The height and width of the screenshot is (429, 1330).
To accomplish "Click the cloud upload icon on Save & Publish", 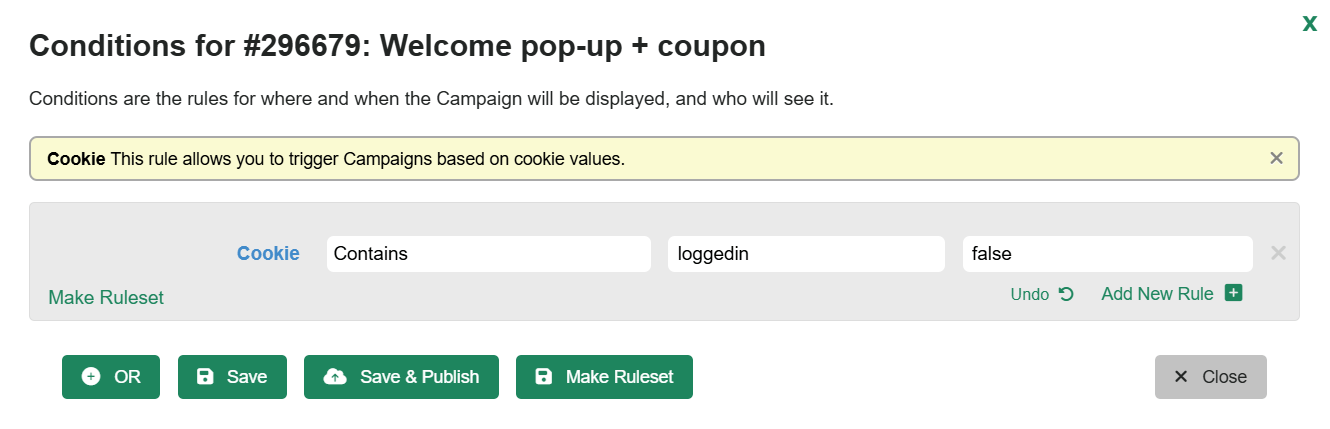I will [x=335, y=377].
